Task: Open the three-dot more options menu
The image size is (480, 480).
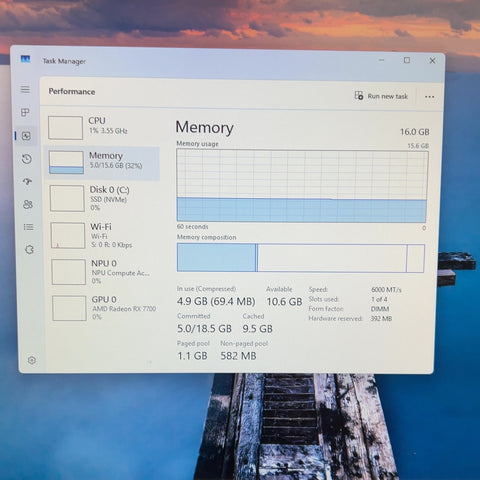Action: point(430,97)
